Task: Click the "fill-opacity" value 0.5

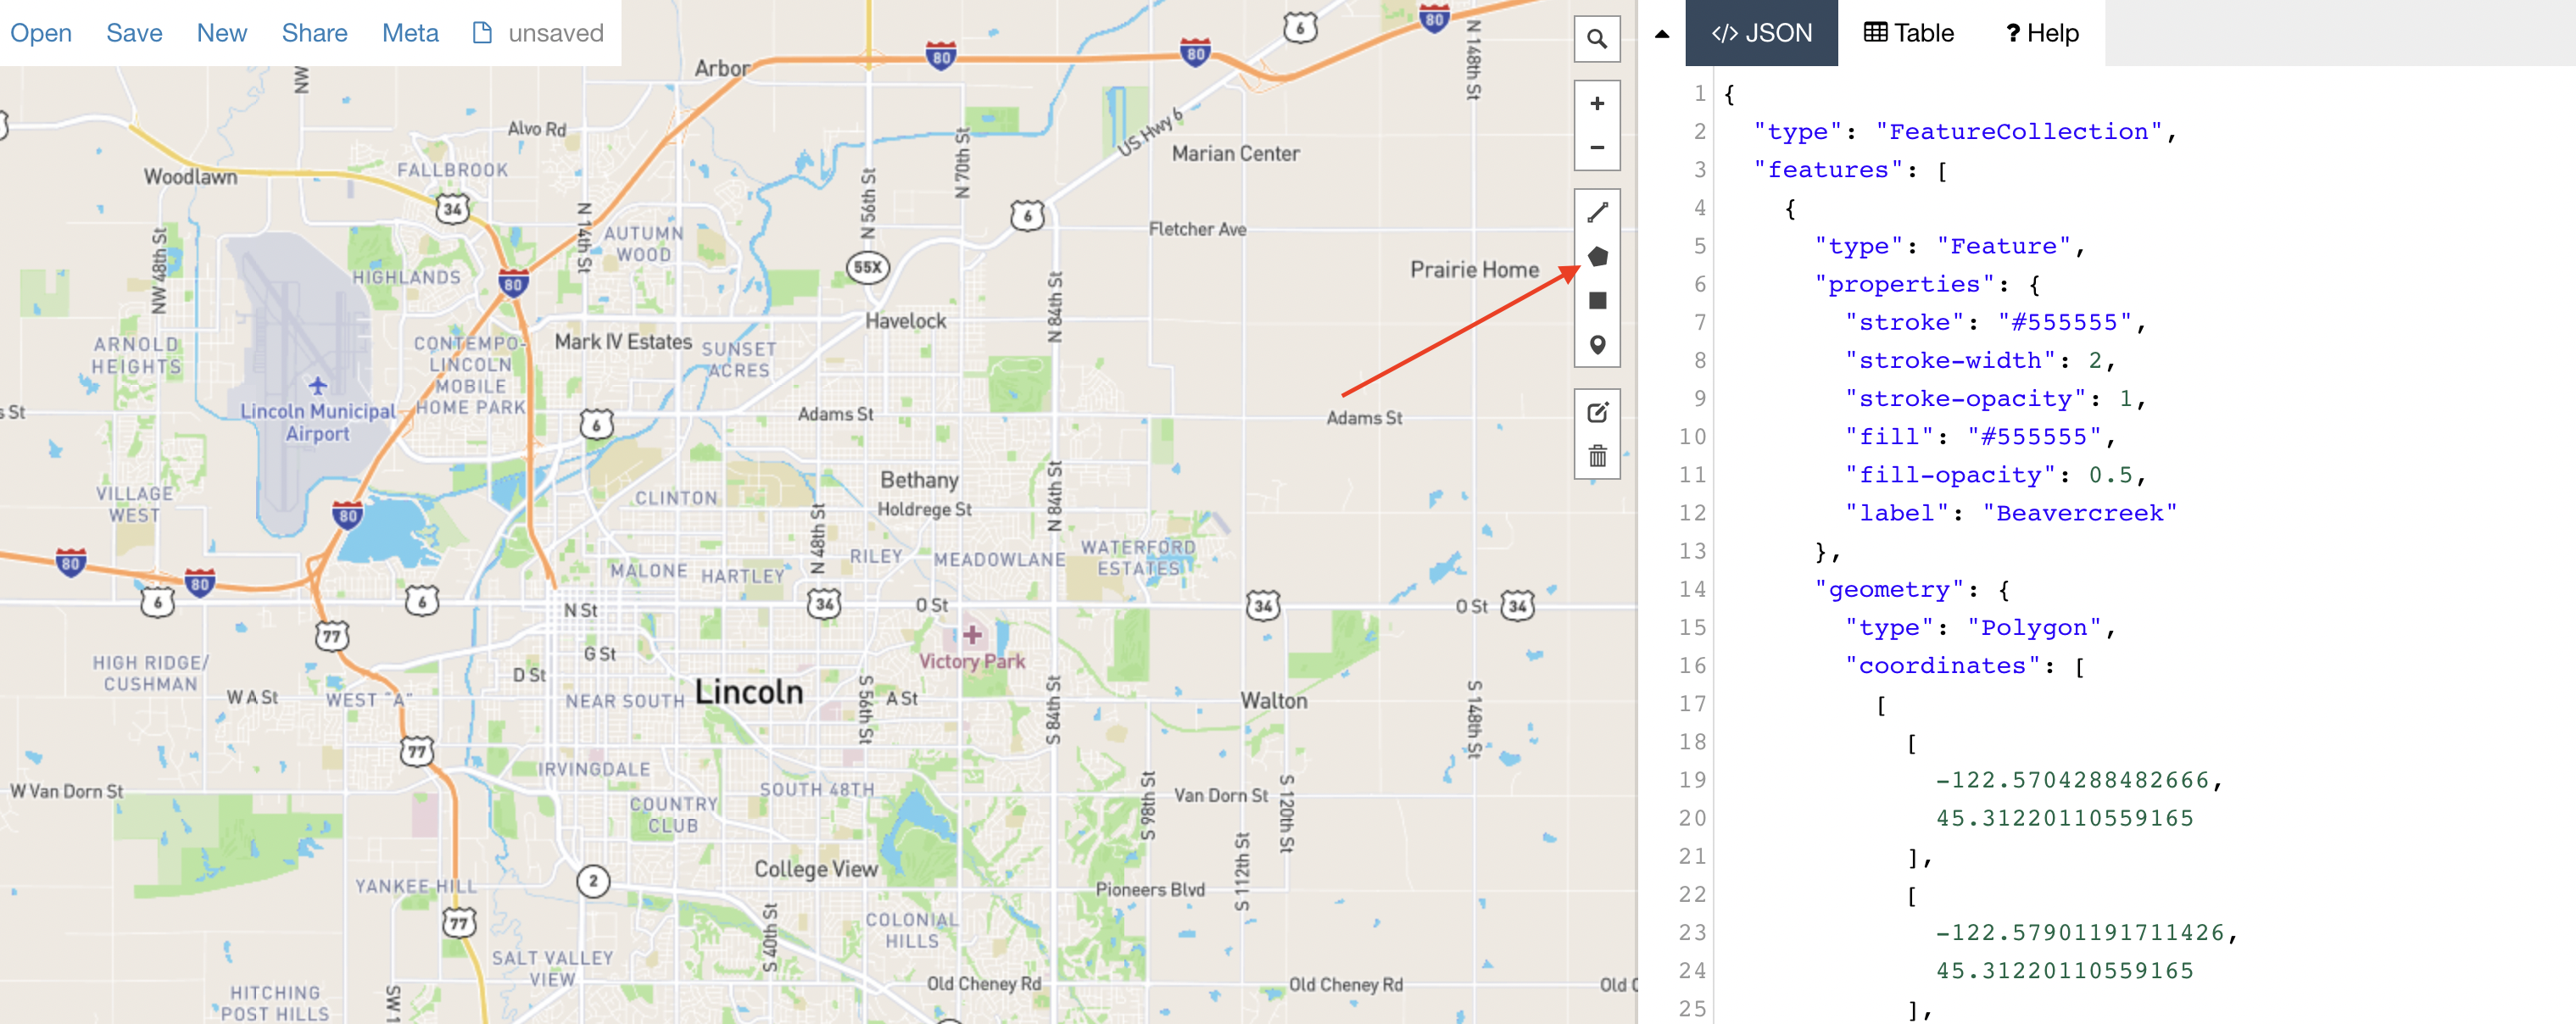Action: [x=2110, y=475]
